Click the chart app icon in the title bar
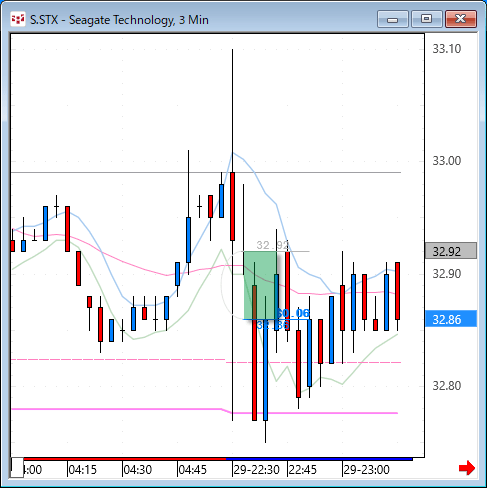This screenshot has width=487, height=488. coord(18,19)
